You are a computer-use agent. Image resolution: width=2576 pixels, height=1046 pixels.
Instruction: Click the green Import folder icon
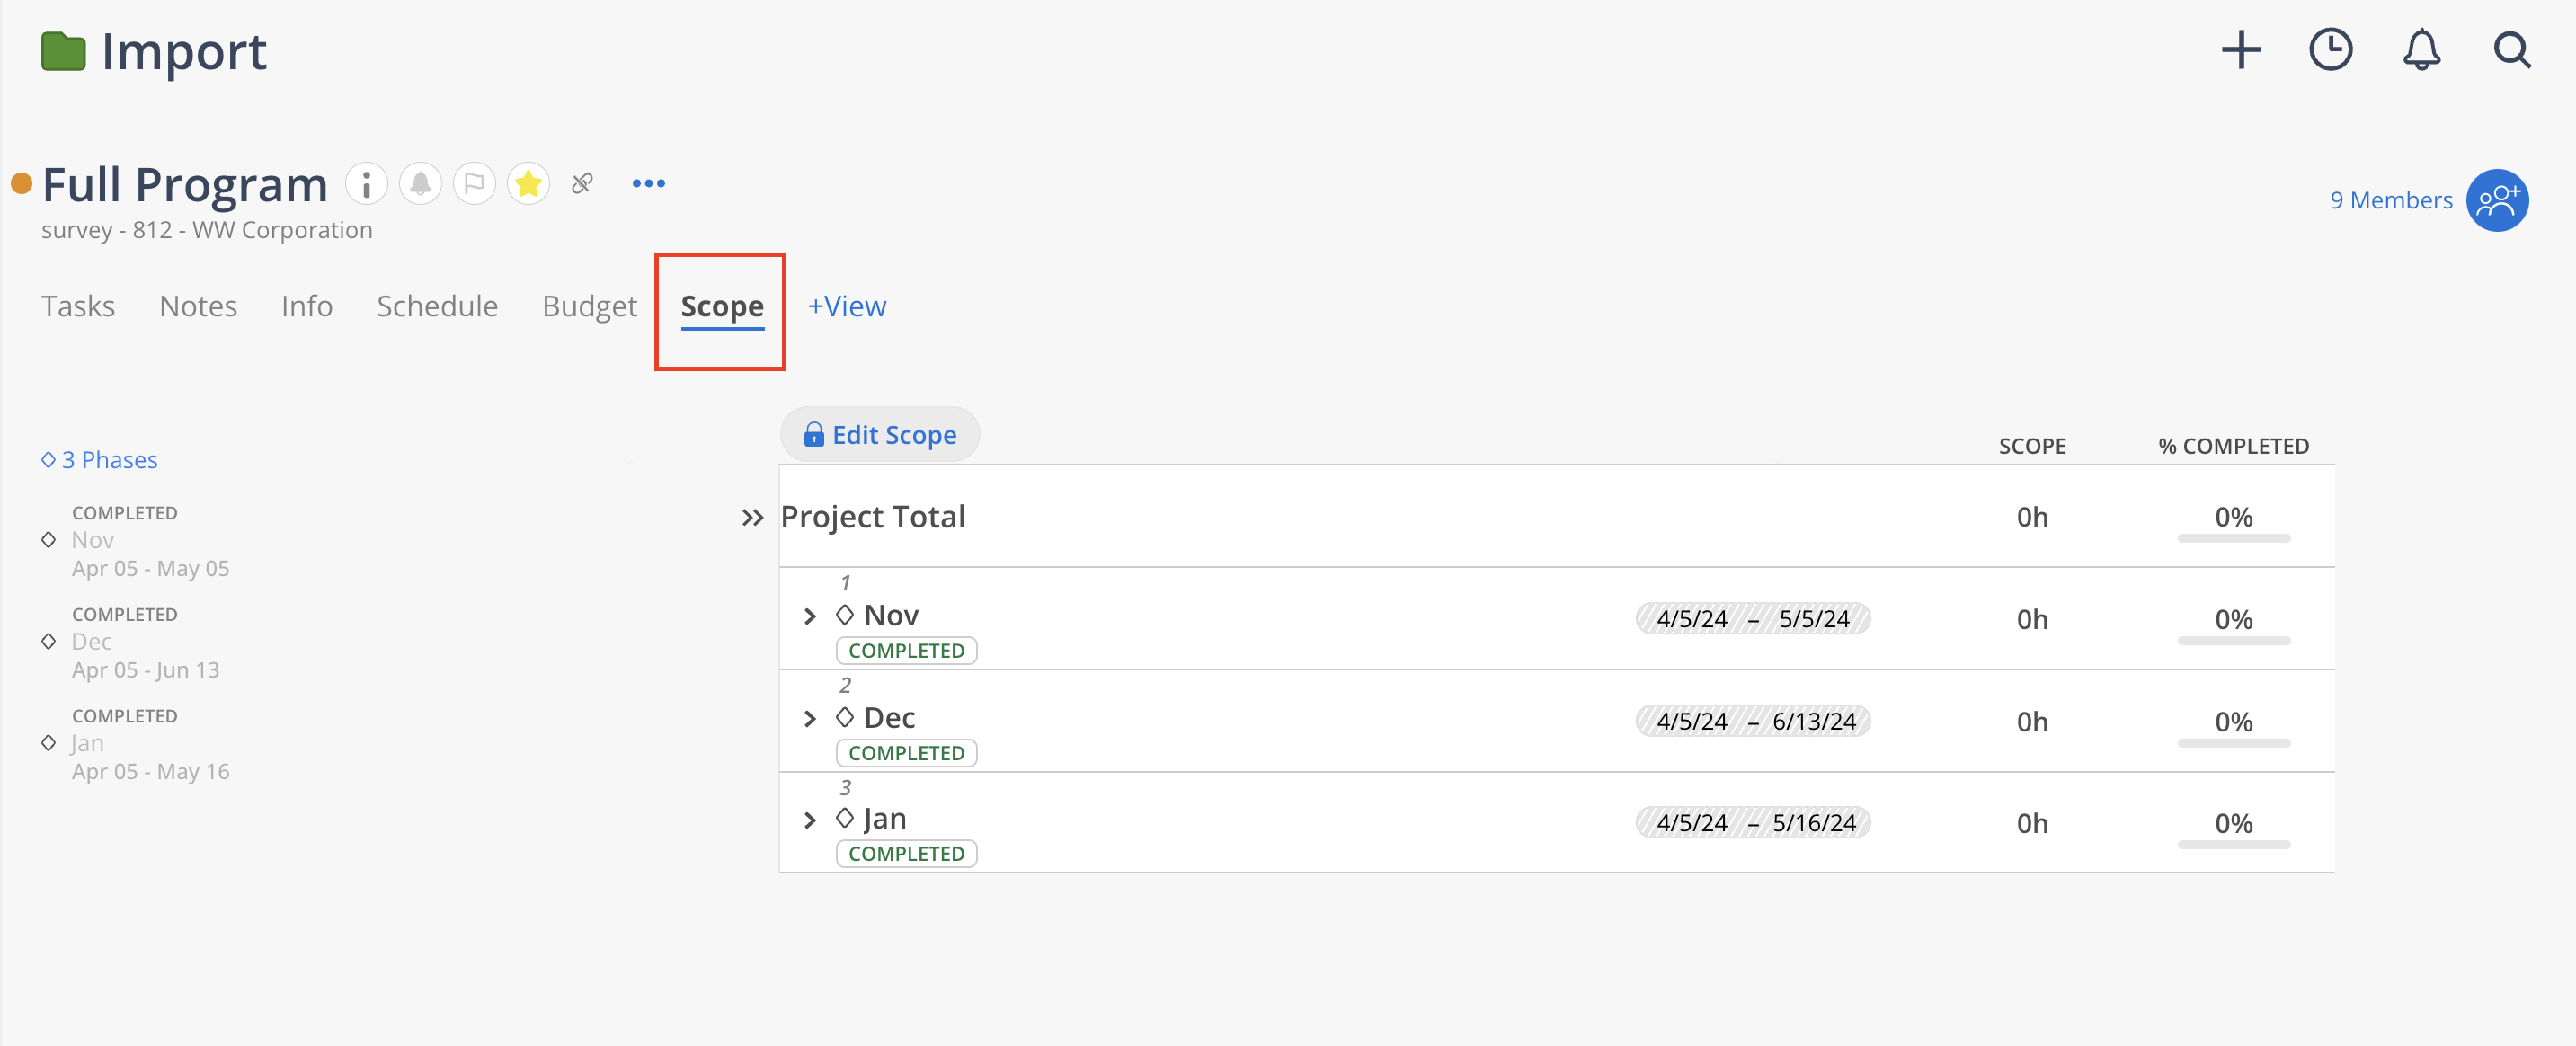pyautogui.click(x=63, y=52)
